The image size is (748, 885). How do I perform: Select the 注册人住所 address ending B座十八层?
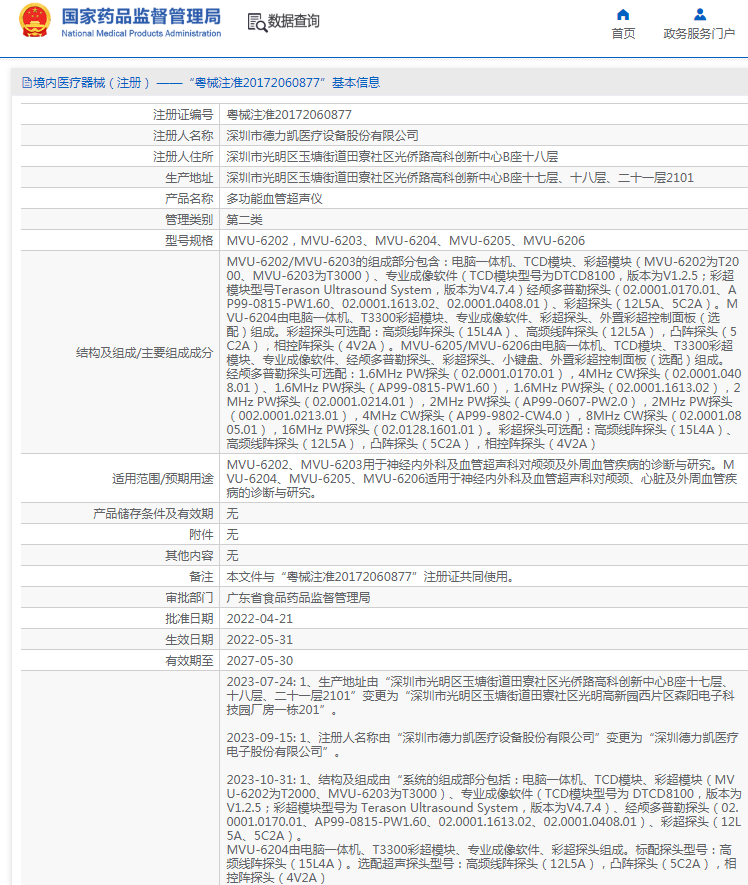(x=392, y=156)
